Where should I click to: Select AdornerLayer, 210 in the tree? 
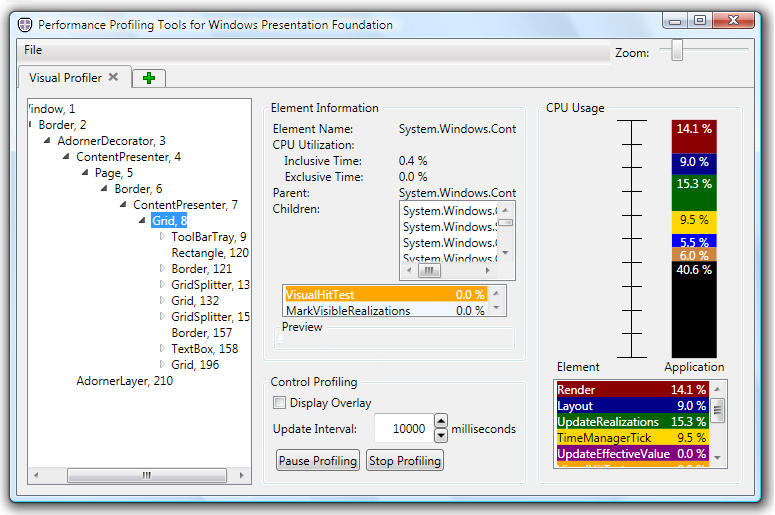pos(125,381)
